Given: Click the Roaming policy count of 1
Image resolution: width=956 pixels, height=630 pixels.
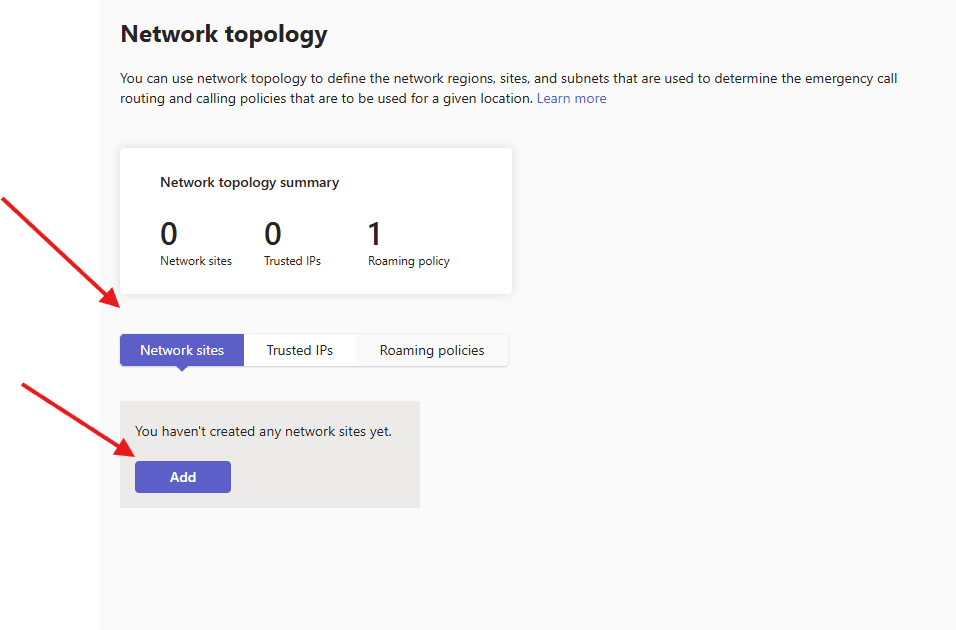Looking at the screenshot, I should (375, 234).
